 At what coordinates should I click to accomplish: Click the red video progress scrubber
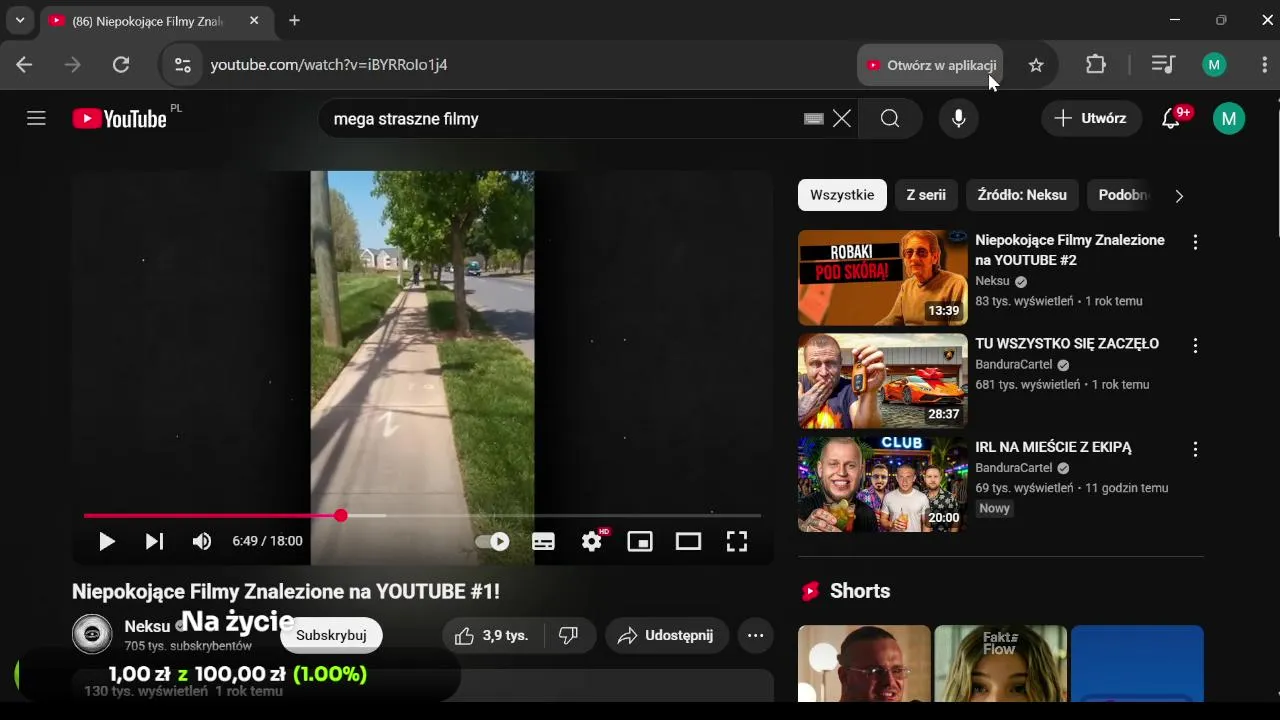pyautogui.click(x=341, y=515)
